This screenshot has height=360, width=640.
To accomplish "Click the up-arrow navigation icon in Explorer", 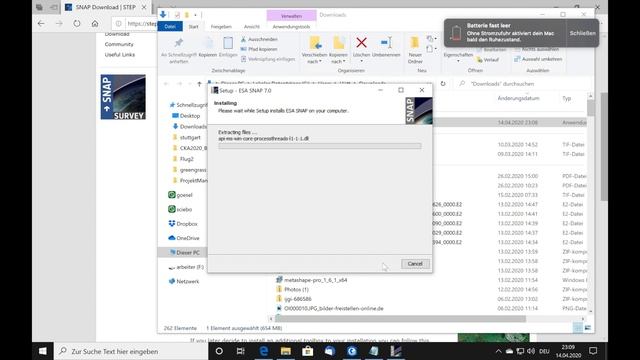I will (199, 84).
